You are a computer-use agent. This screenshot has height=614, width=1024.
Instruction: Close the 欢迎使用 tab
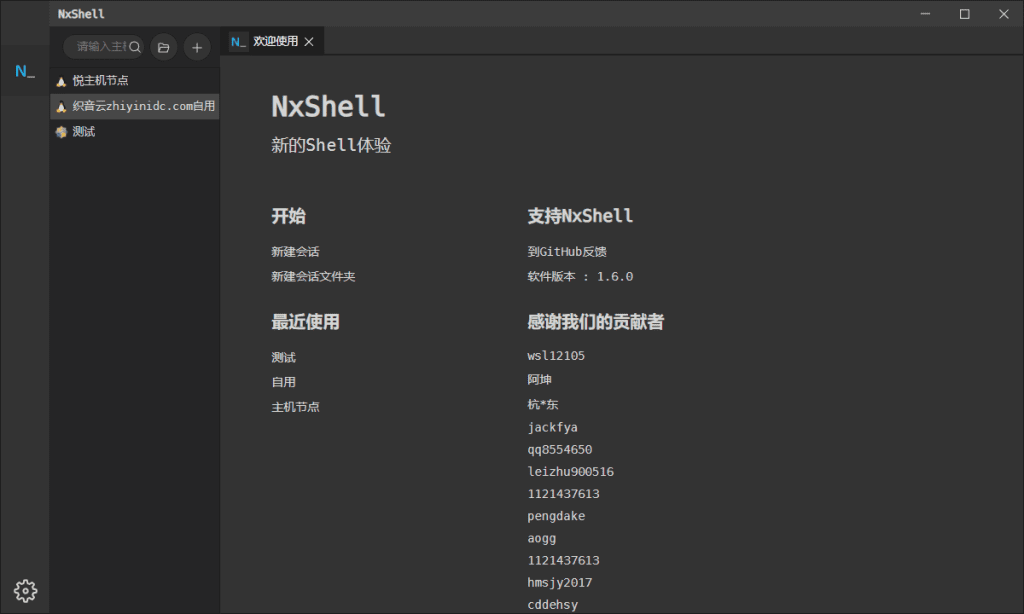coord(309,42)
